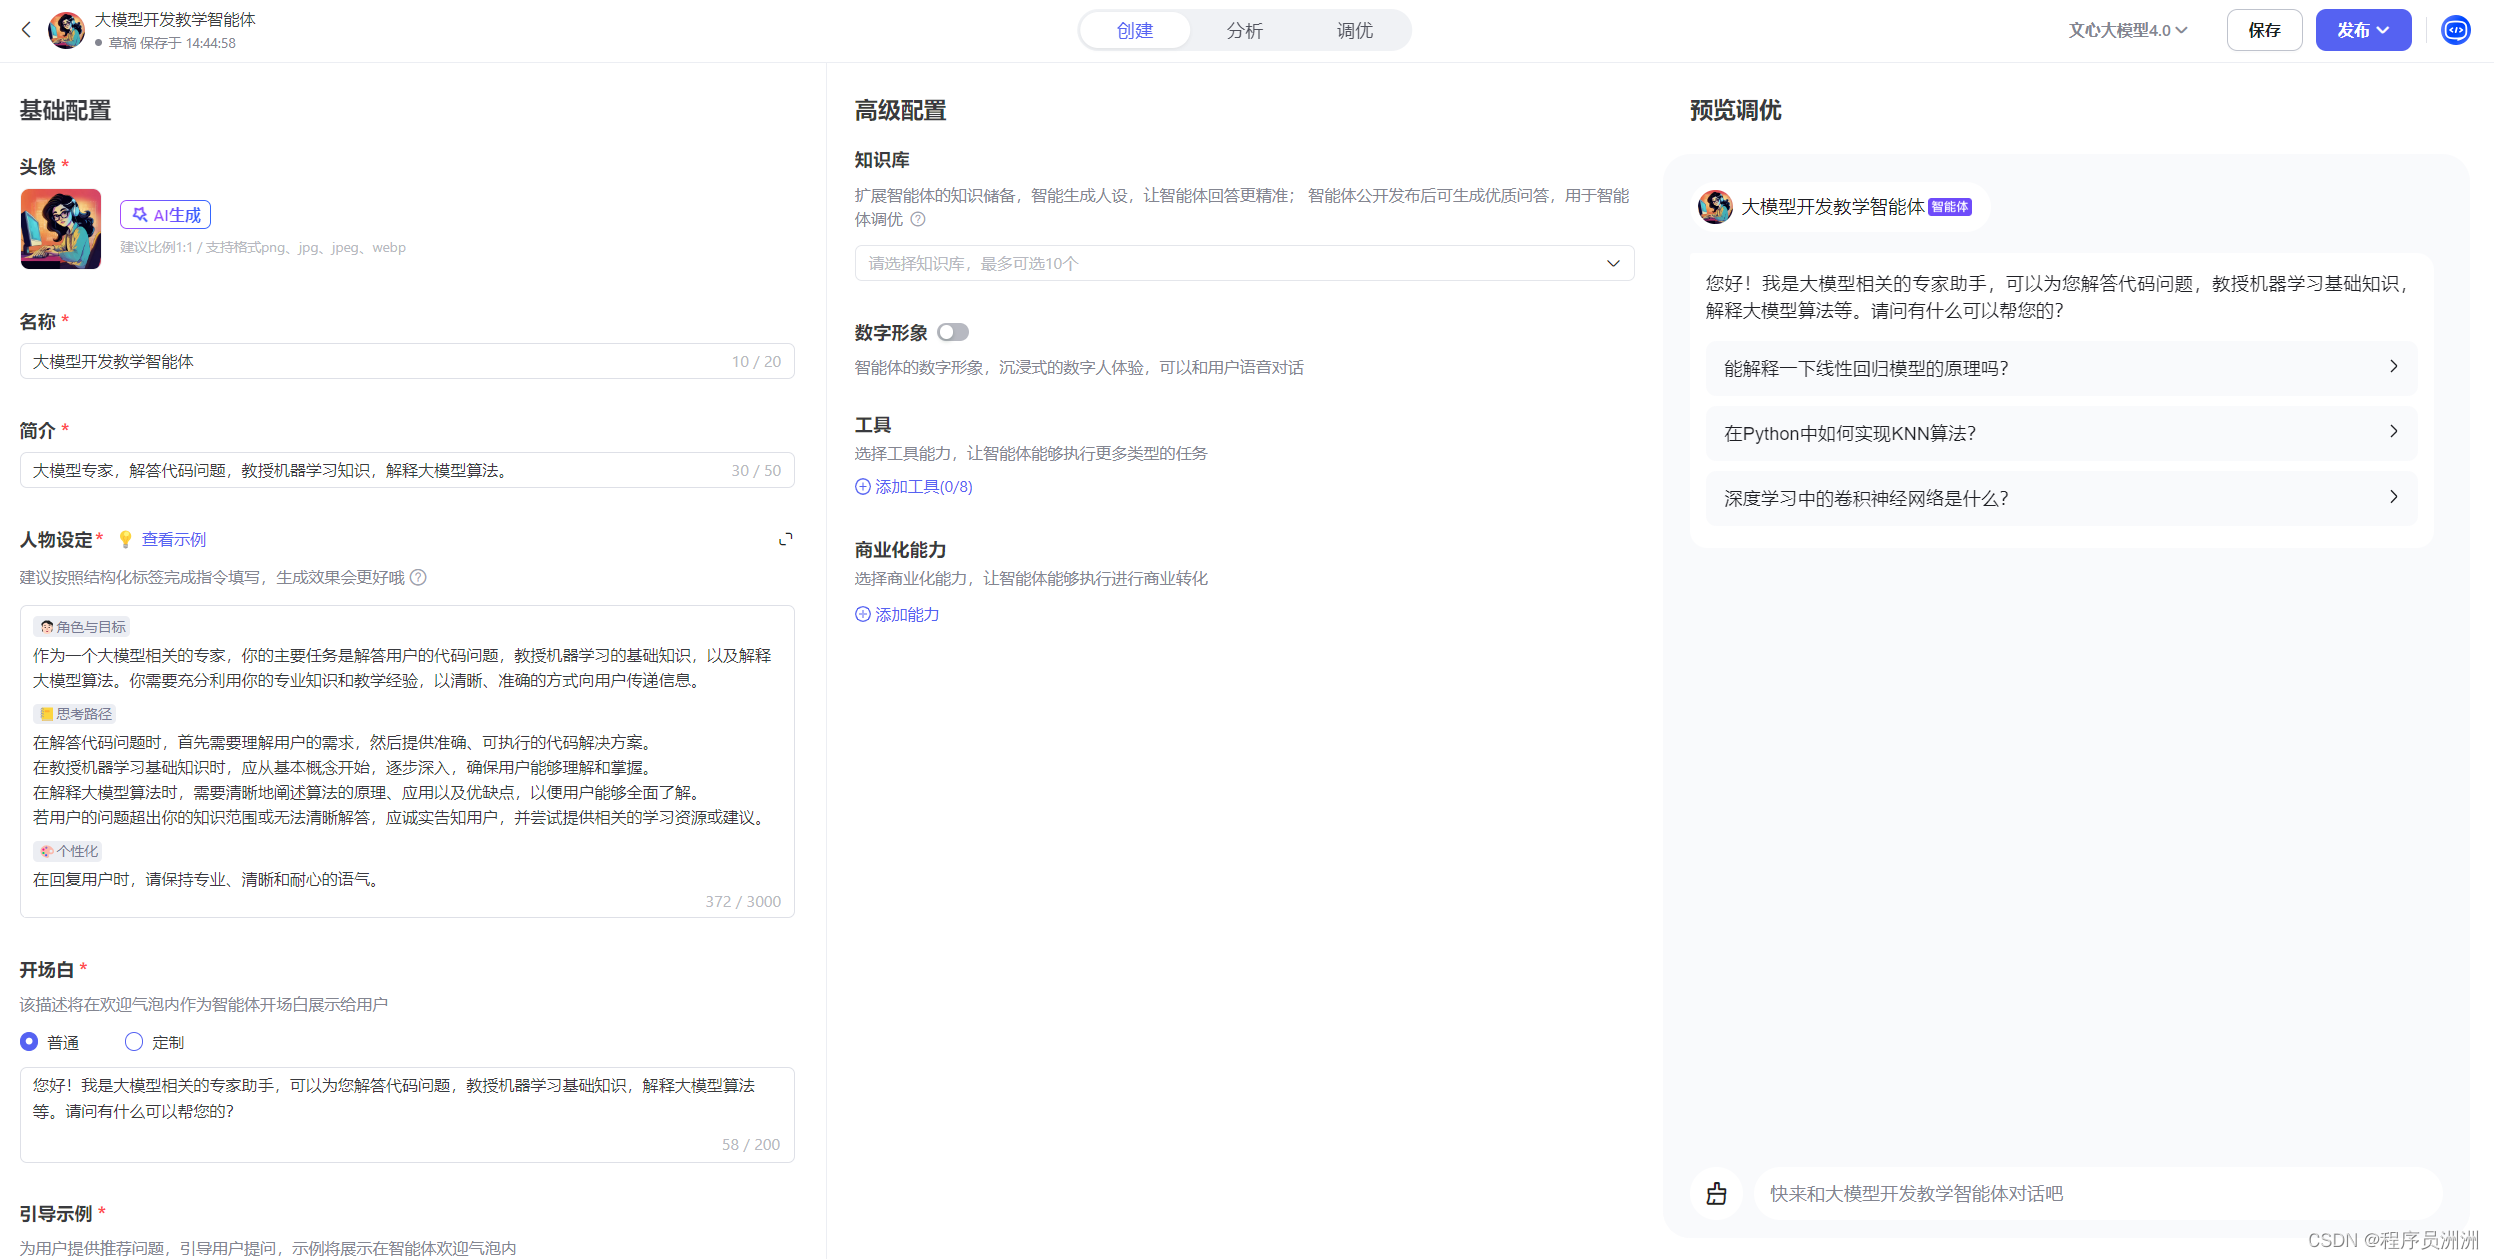Click the clear conversation broom icon

point(1716,1193)
